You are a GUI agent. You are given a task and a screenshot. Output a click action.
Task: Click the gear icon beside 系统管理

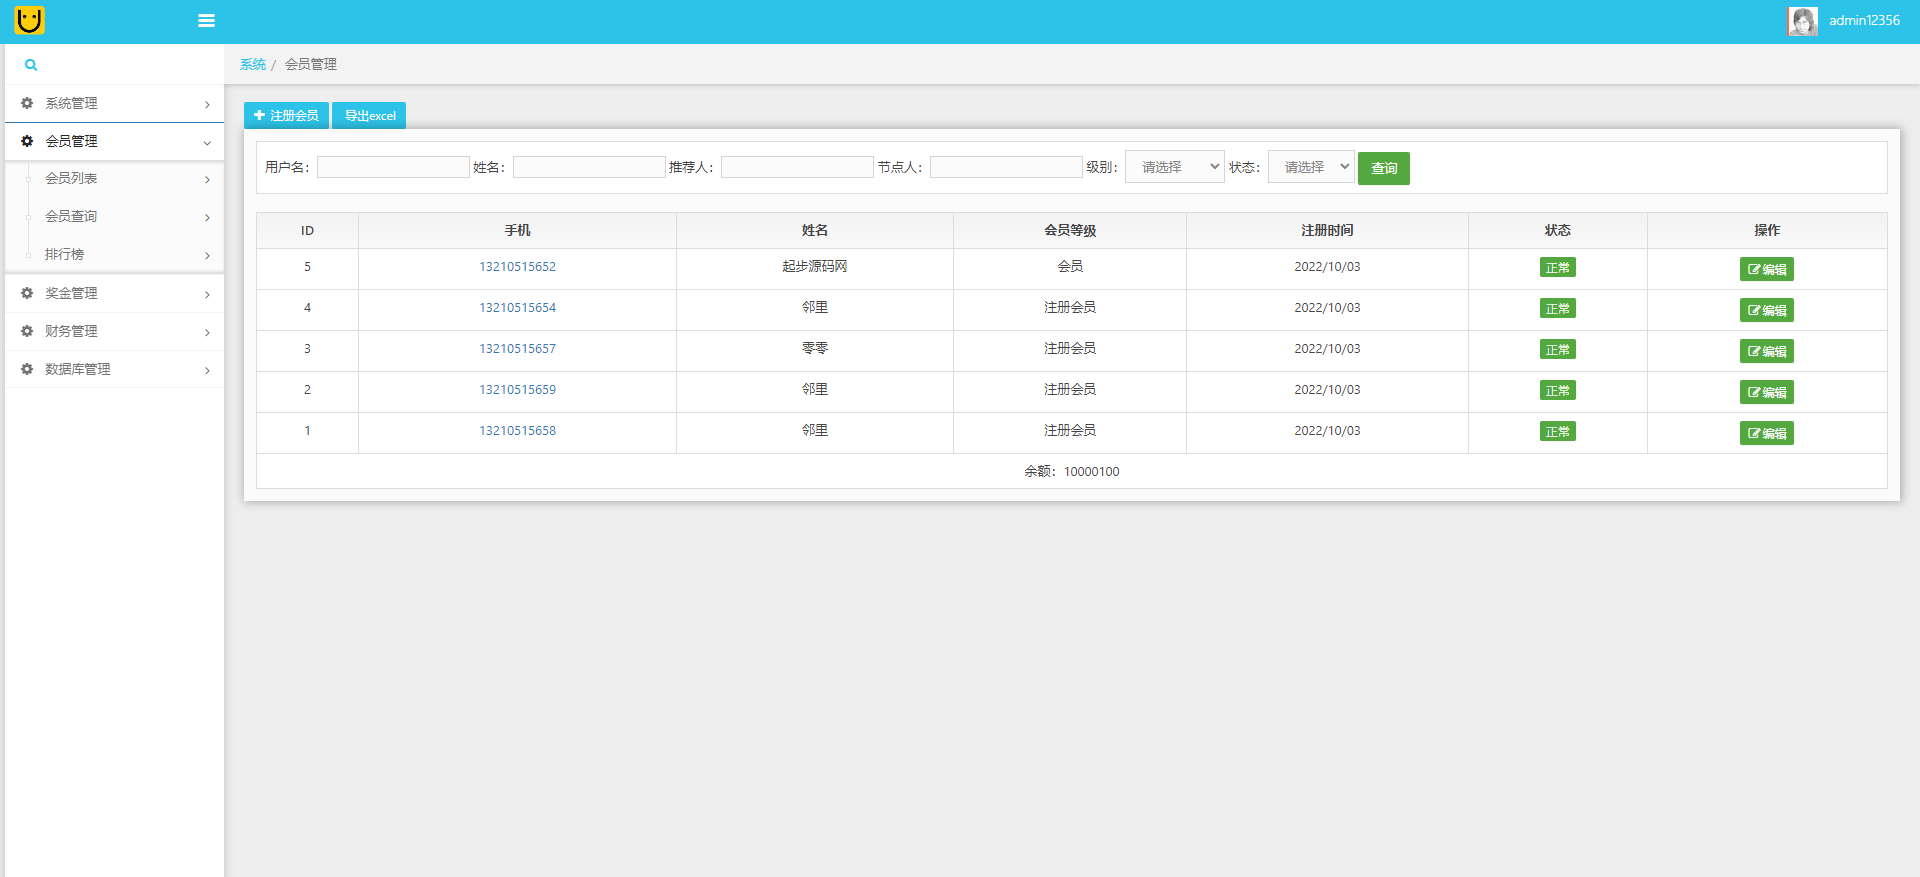tap(27, 103)
